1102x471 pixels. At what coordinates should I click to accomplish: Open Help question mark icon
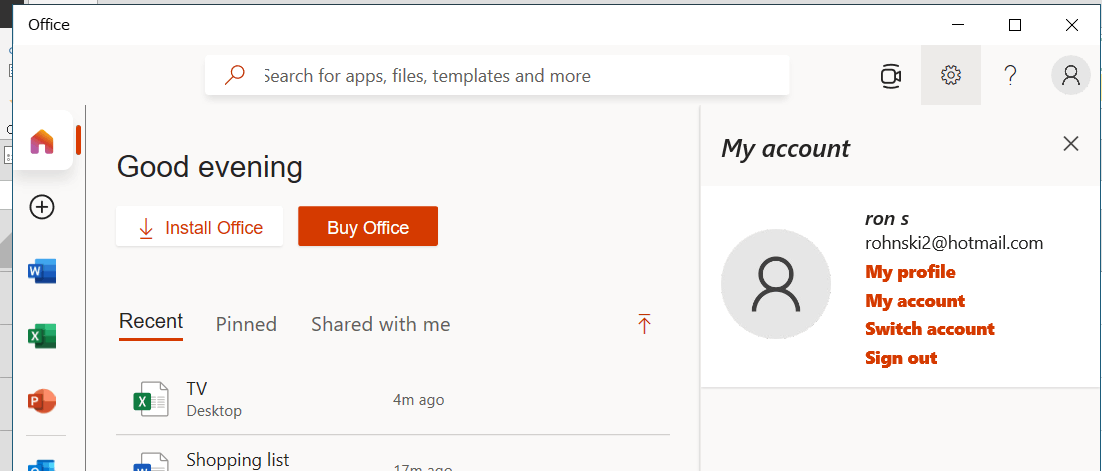click(x=1010, y=75)
